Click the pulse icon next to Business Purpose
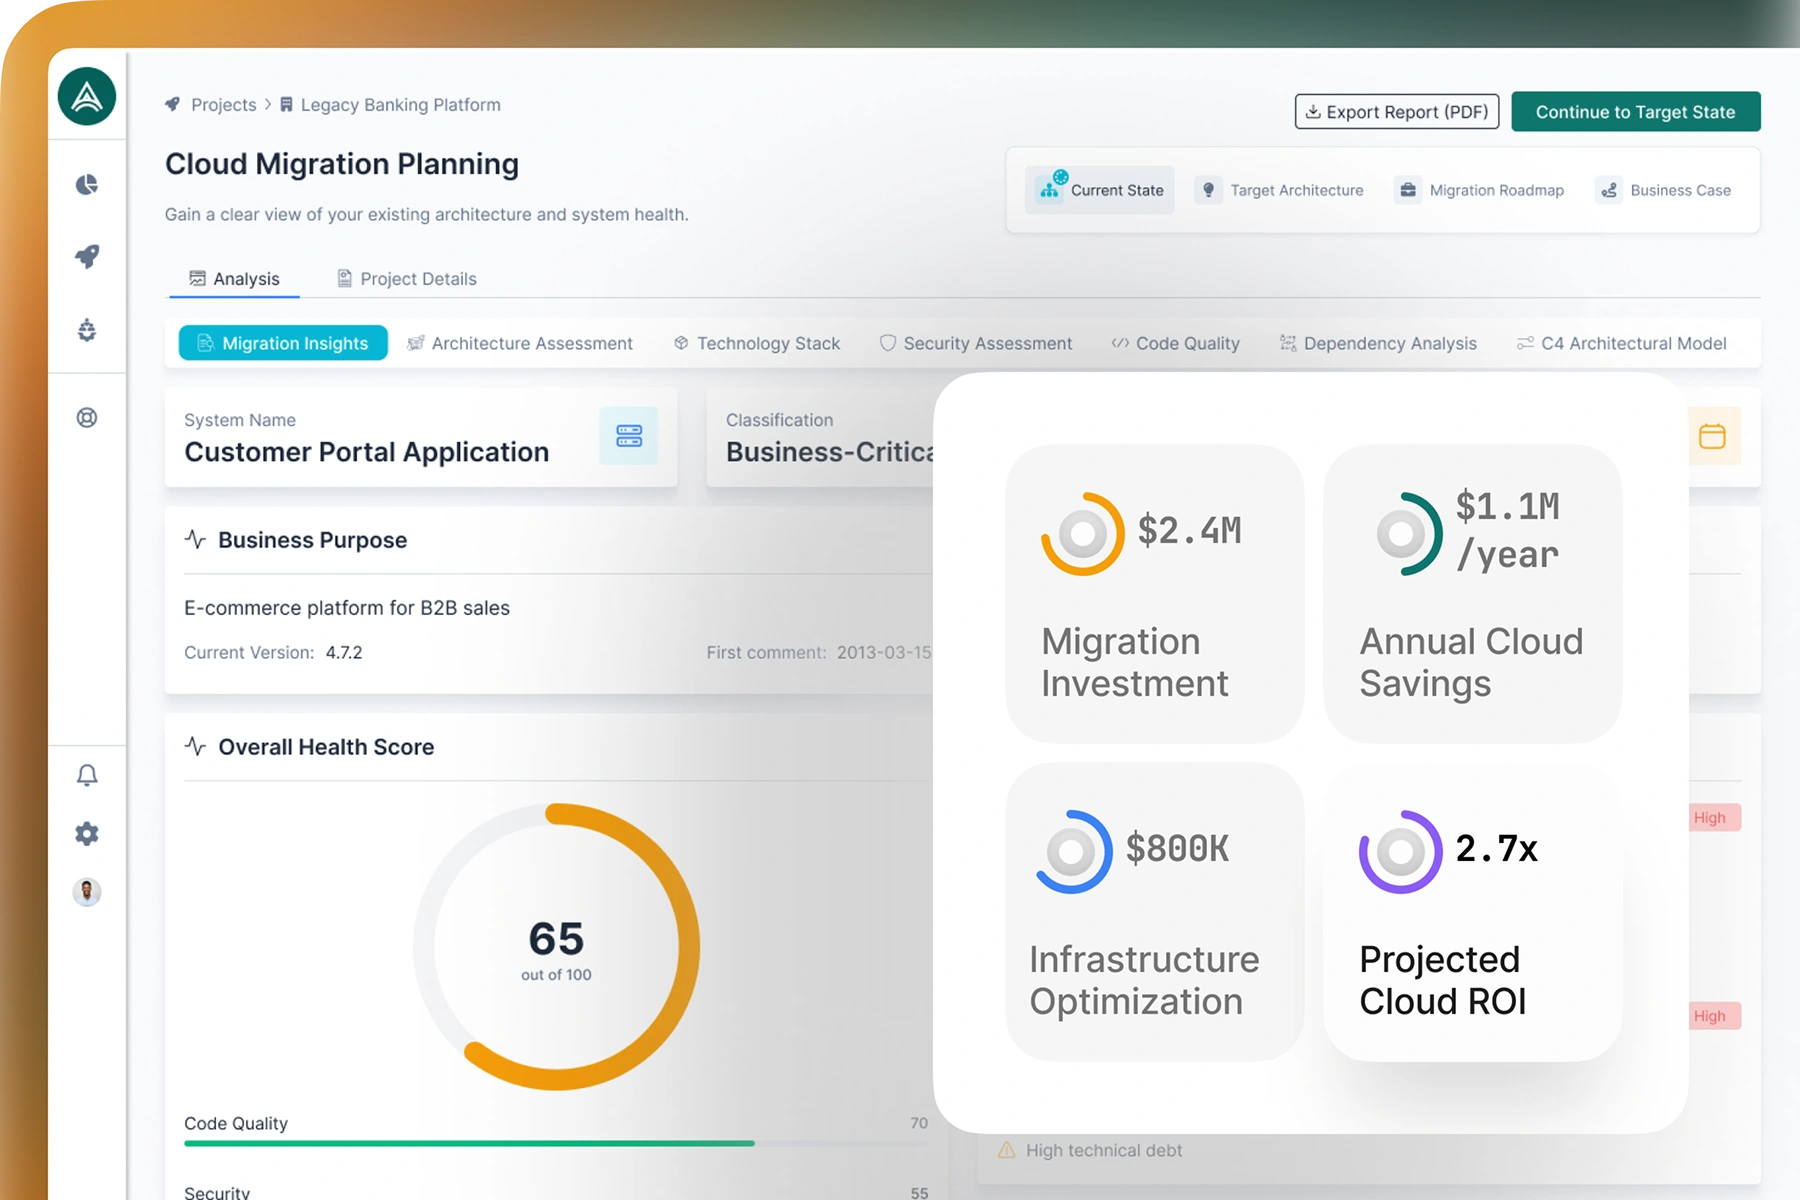 (195, 540)
